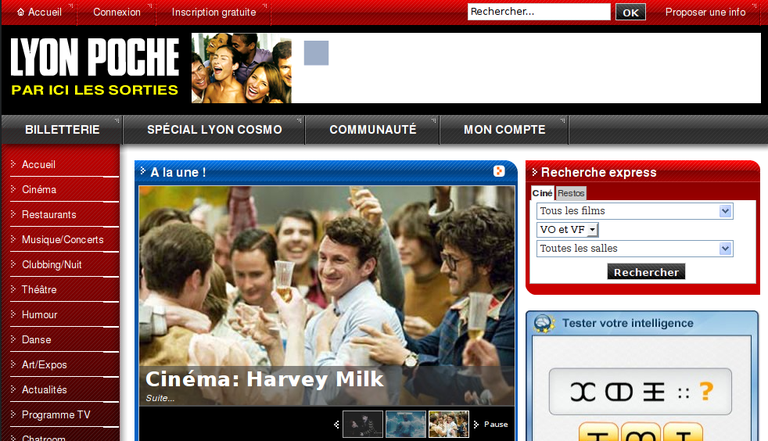Viewport: 768px width, 441px height.
Task: Click the Cinéma: Harvey Milk headline
Action: (x=264, y=379)
